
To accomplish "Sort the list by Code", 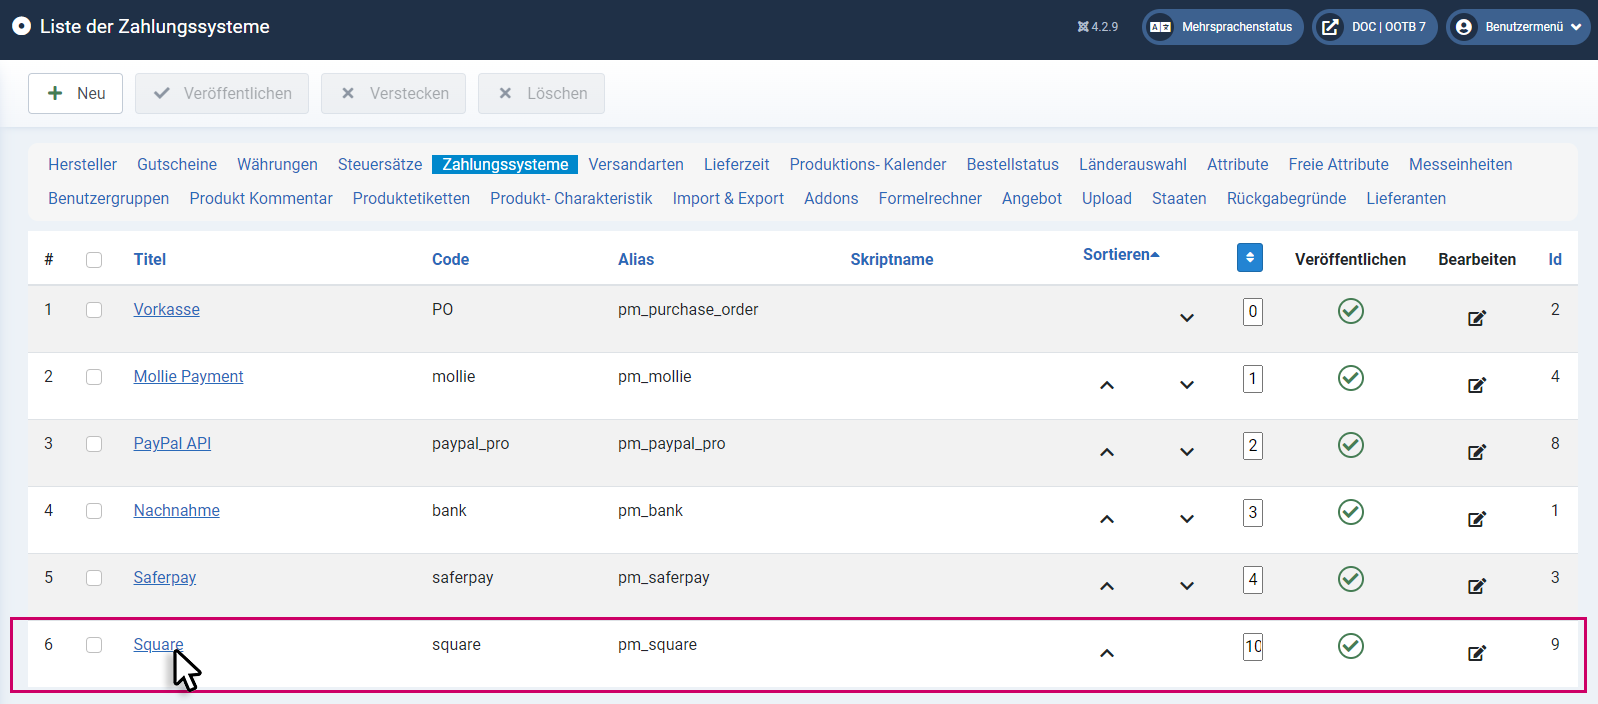I will [x=450, y=259].
